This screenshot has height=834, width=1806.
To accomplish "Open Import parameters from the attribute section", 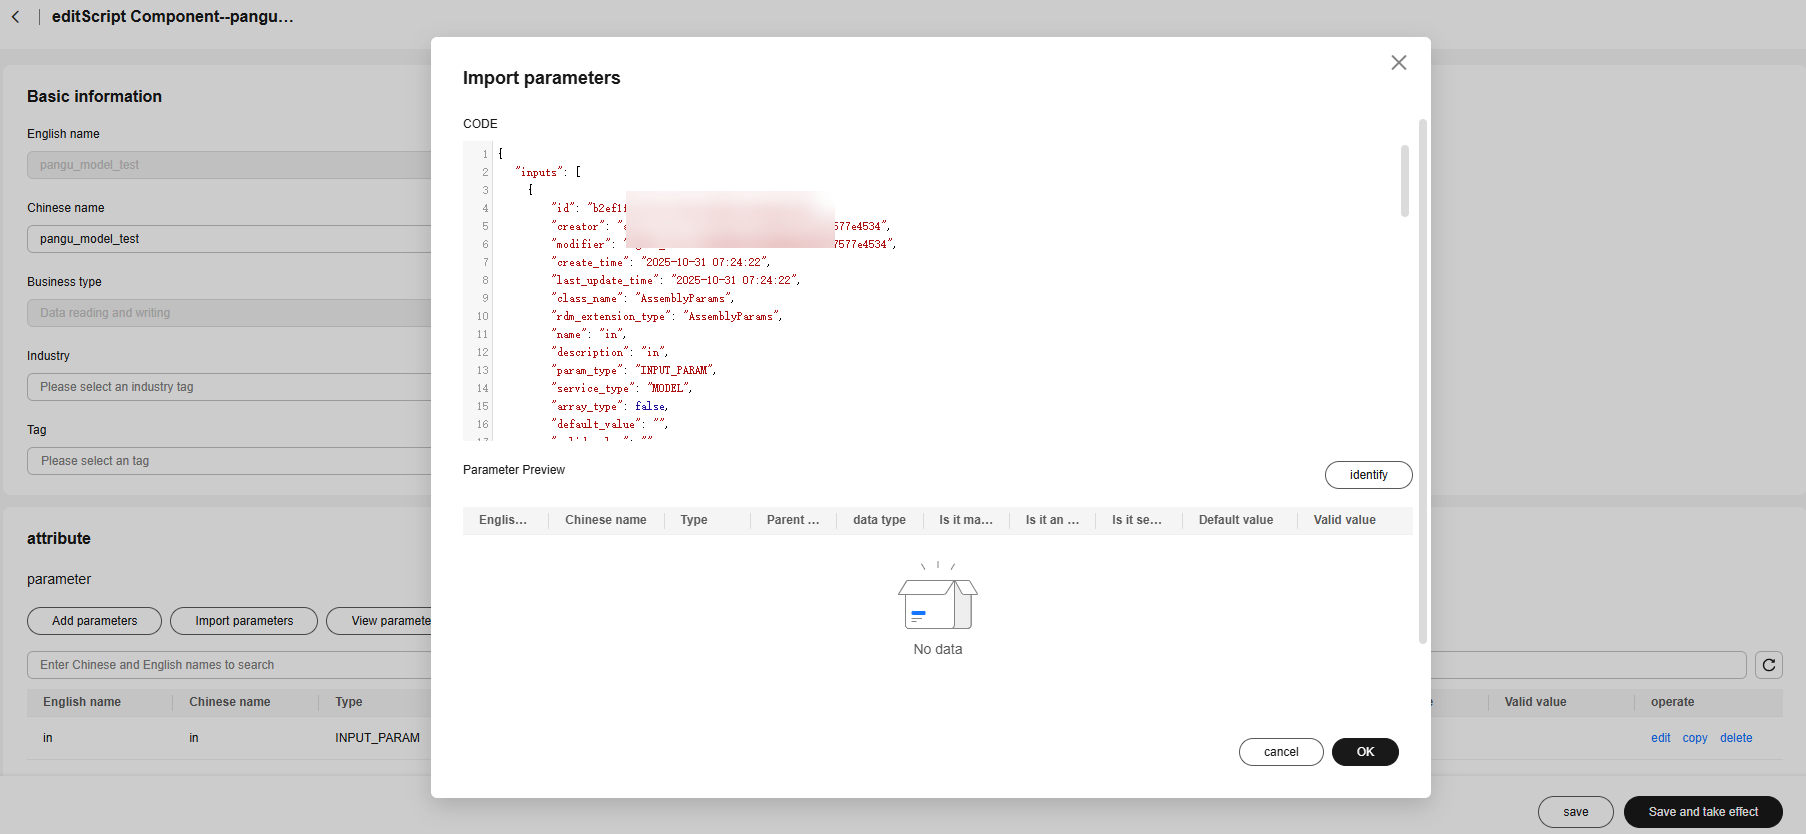I will (244, 621).
